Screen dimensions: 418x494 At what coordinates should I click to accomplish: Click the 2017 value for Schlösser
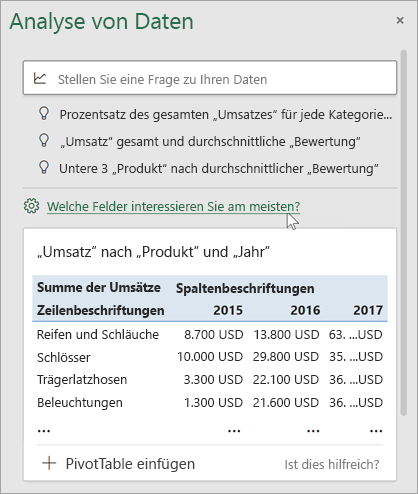pyautogui.click(x=356, y=357)
